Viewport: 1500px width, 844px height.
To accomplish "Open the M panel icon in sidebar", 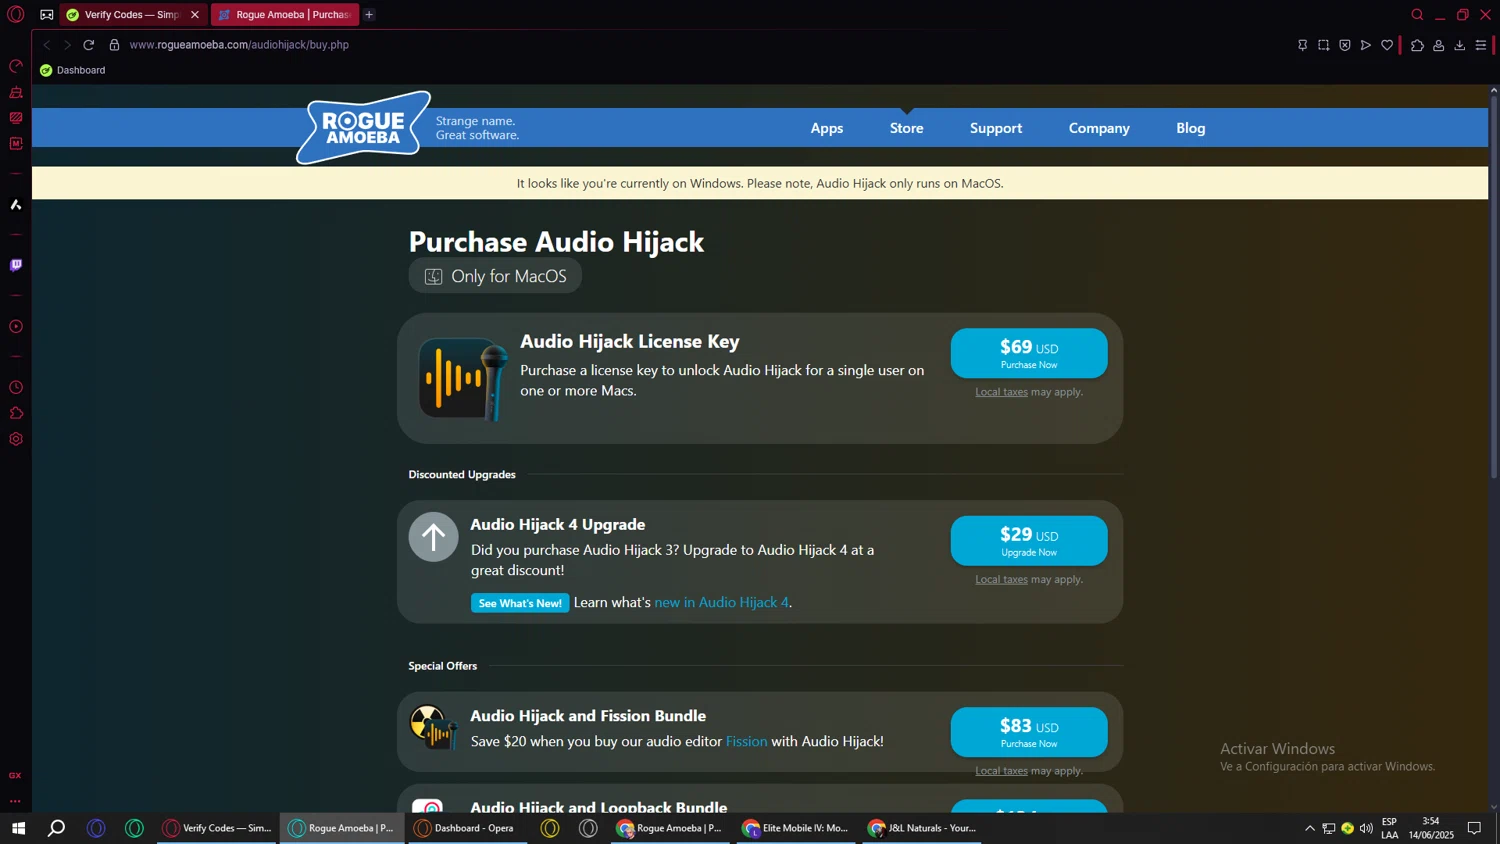I will point(16,144).
